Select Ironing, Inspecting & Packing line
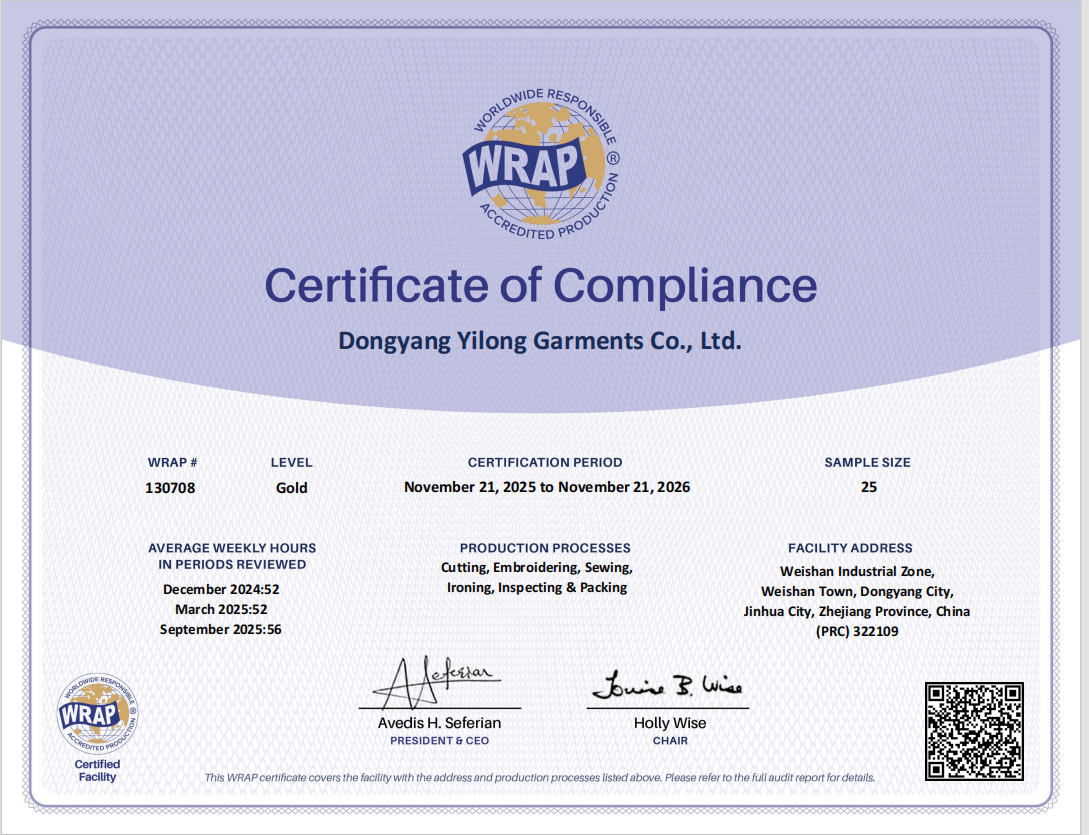The height and width of the screenshot is (835, 1089). [x=537, y=588]
